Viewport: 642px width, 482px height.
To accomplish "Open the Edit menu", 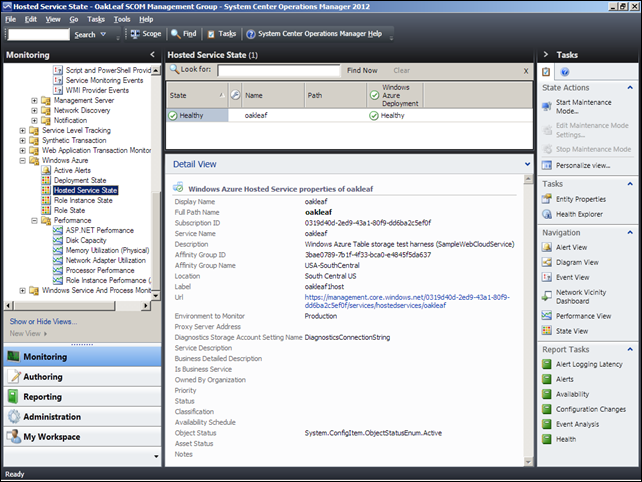I will pyautogui.click(x=30, y=19).
